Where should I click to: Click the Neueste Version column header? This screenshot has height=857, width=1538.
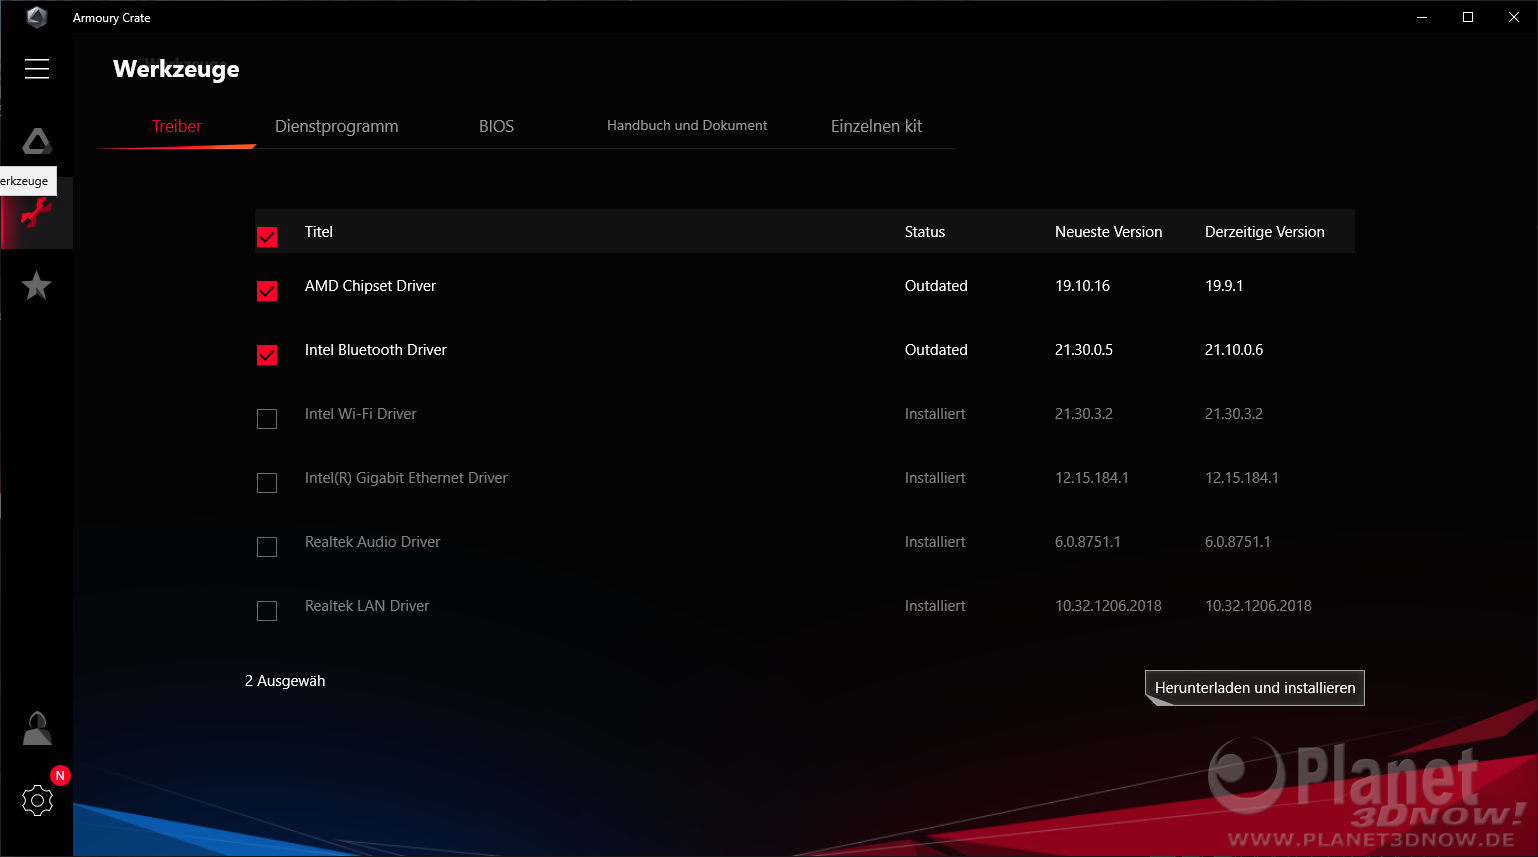(1109, 232)
